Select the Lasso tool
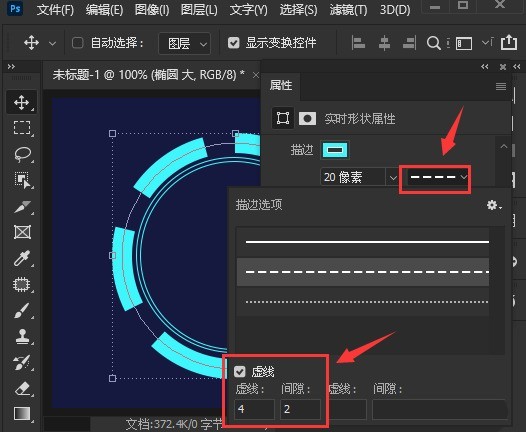The width and height of the screenshot is (526, 432). (x=22, y=154)
